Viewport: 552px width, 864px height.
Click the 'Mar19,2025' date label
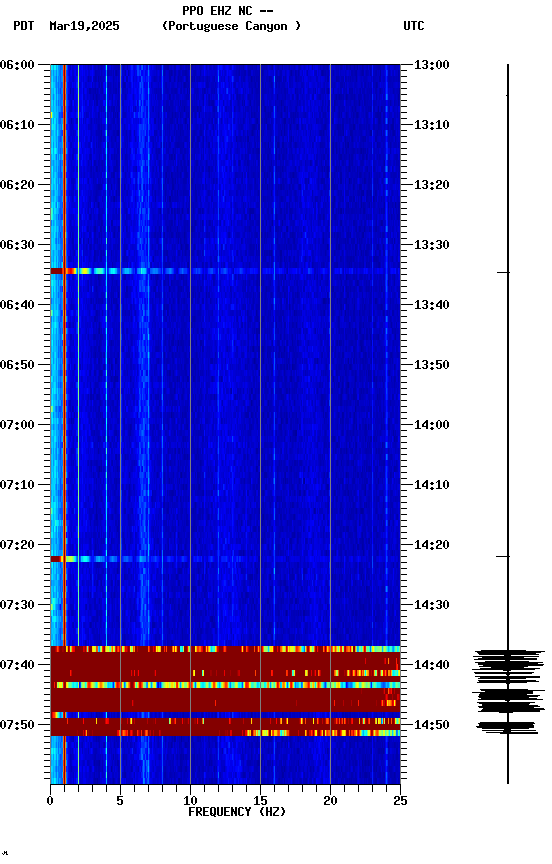click(x=84, y=26)
